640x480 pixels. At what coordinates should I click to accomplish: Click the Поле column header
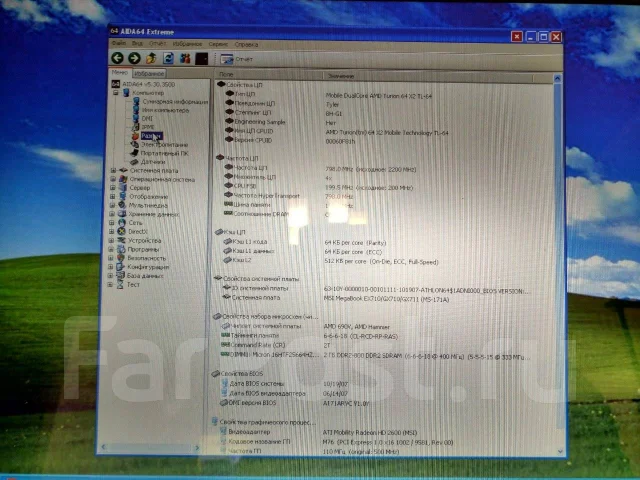click(x=270, y=75)
